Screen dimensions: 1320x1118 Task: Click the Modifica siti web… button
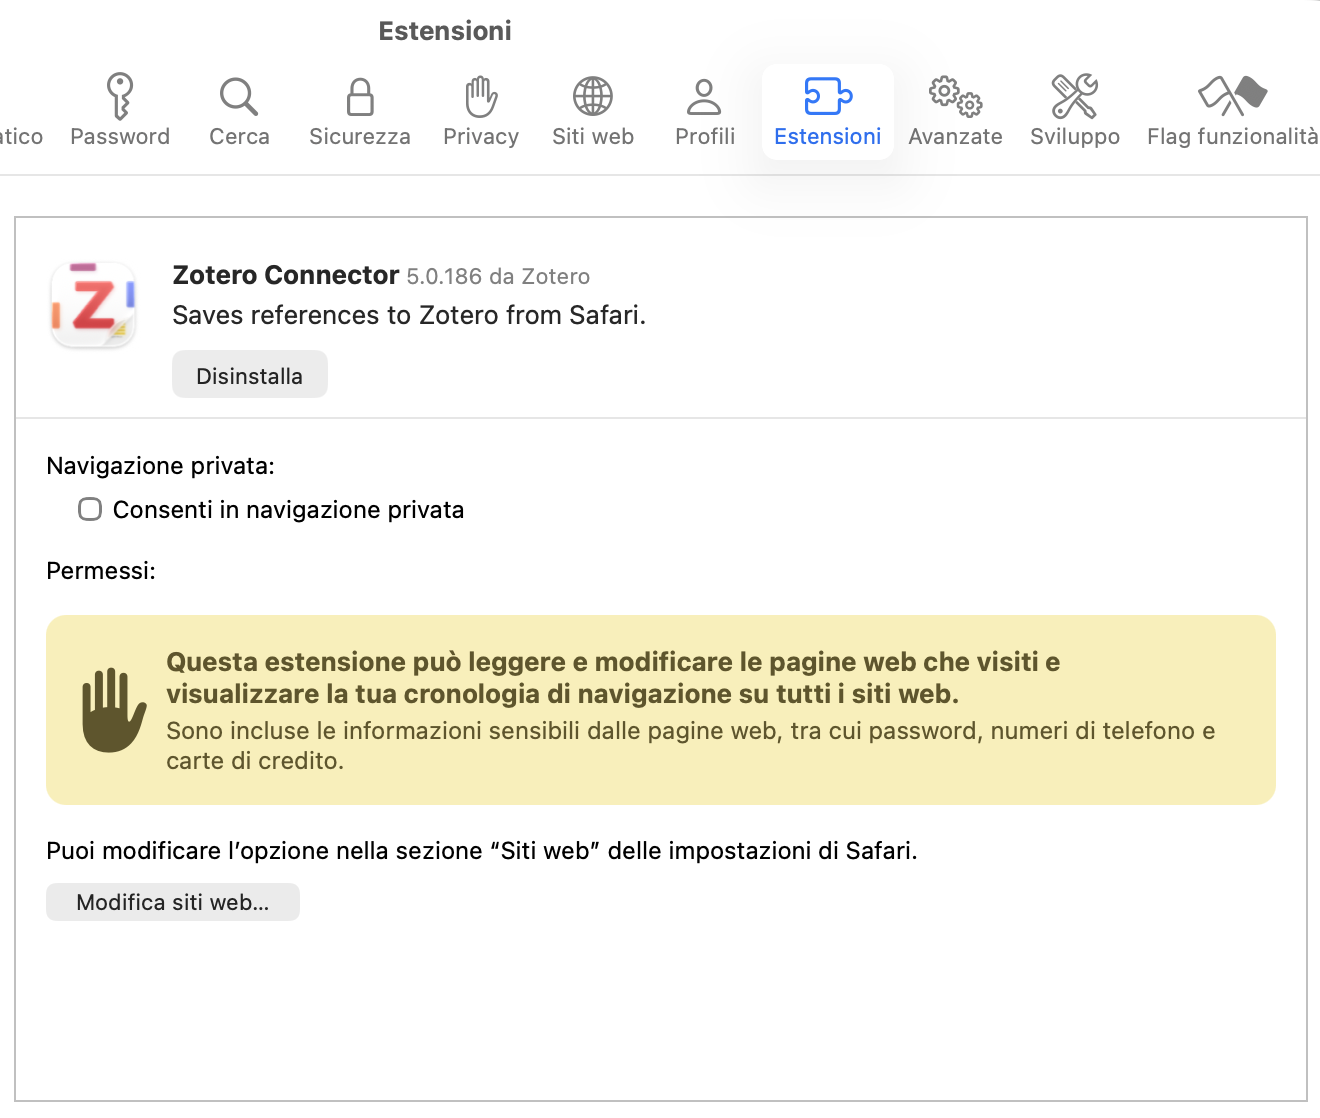(173, 902)
